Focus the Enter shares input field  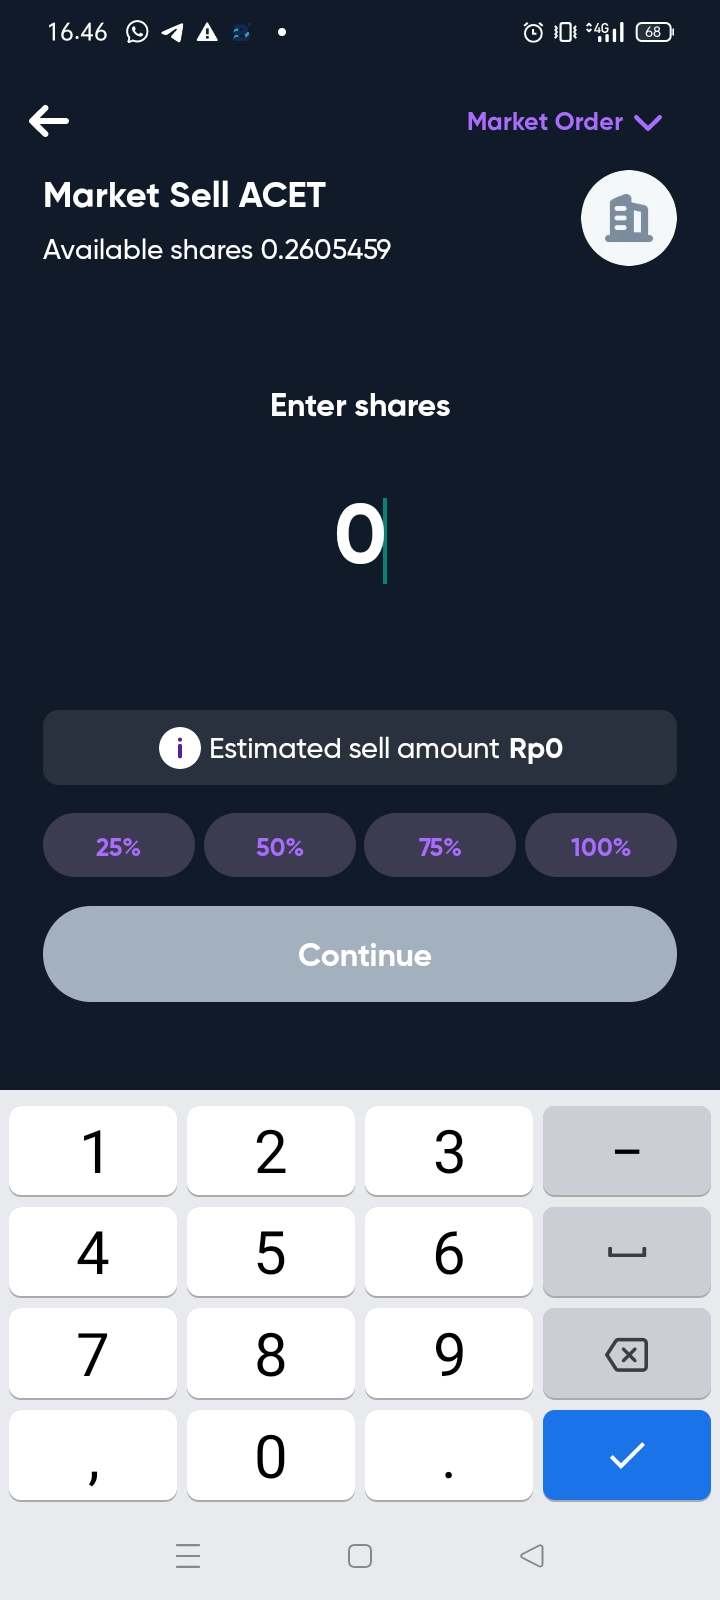360,535
